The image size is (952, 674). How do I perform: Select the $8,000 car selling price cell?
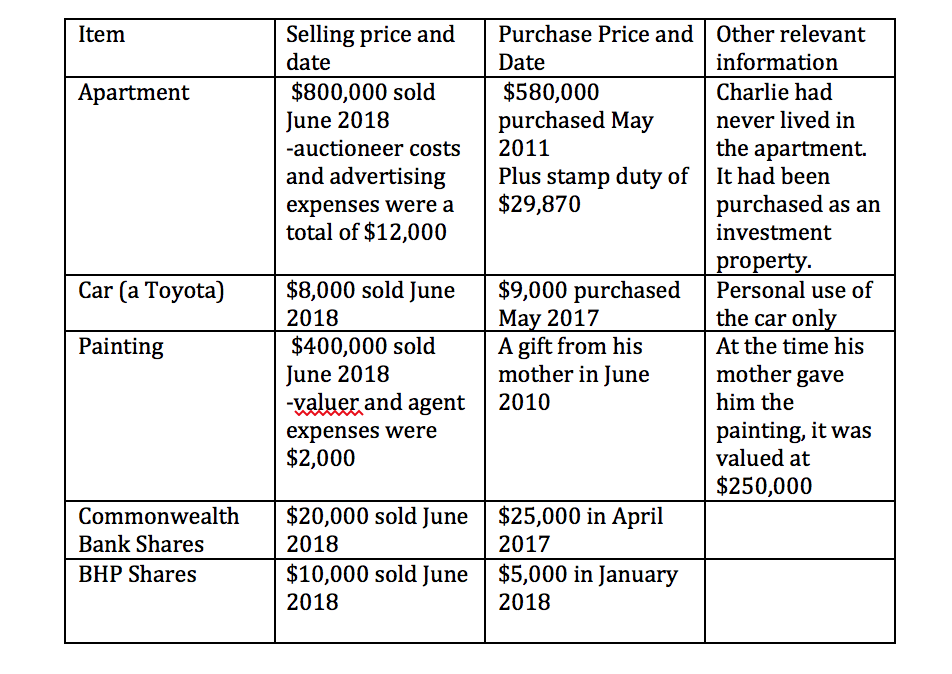click(x=370, y=304)
